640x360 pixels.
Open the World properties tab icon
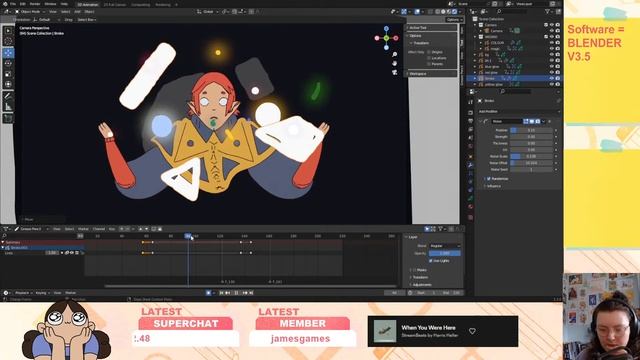click(x=471, y=146)
